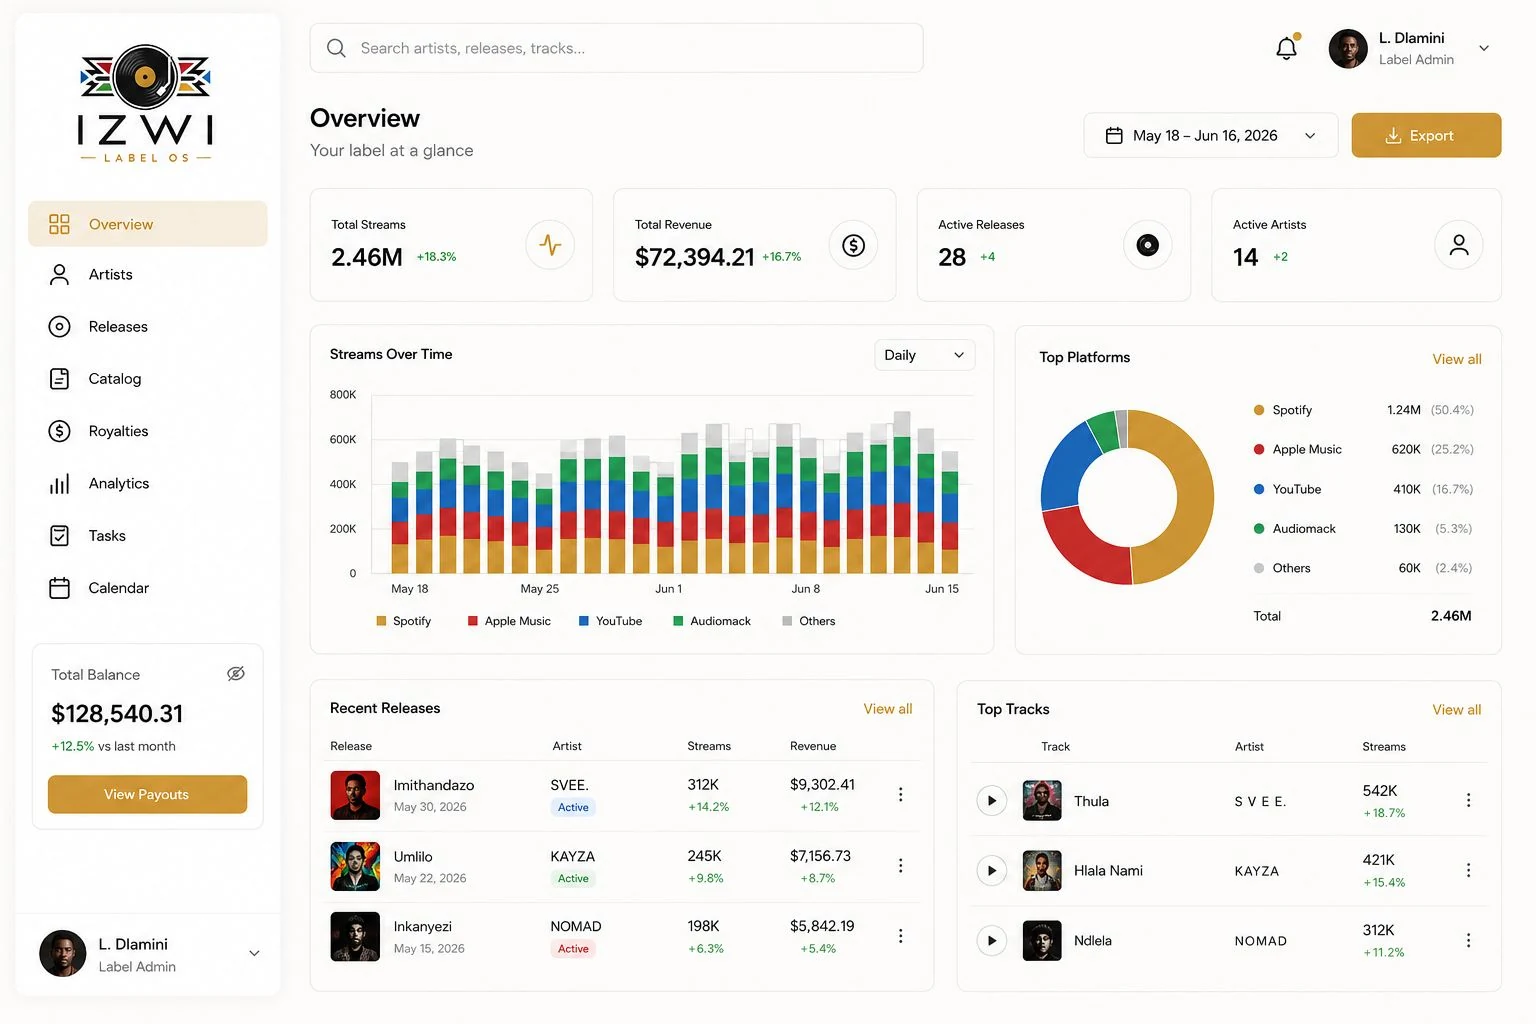Expand top-right user account chevron
The height and width of the screenshot is (1024, 1536).
[x=1484, y=48]
